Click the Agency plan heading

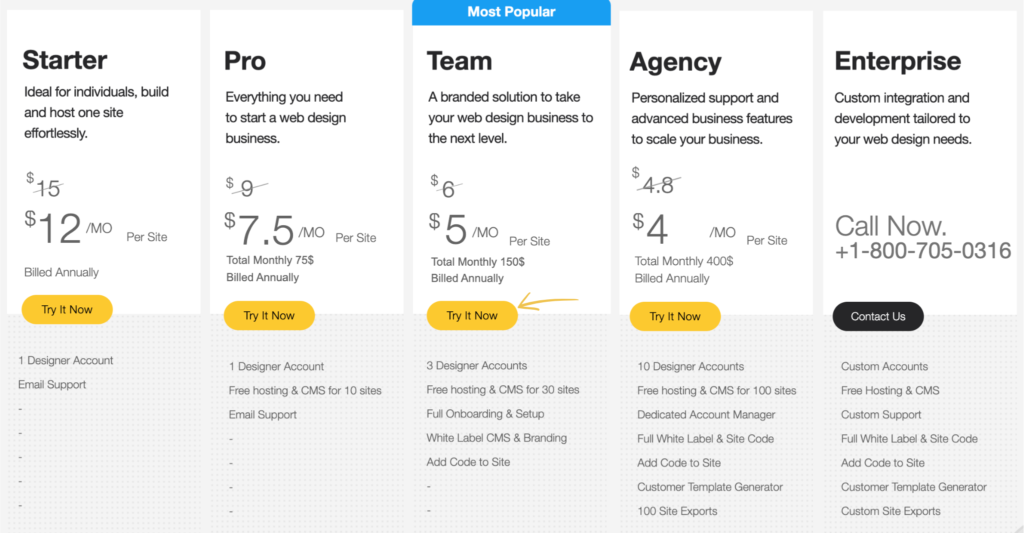(x=676, y=63)
